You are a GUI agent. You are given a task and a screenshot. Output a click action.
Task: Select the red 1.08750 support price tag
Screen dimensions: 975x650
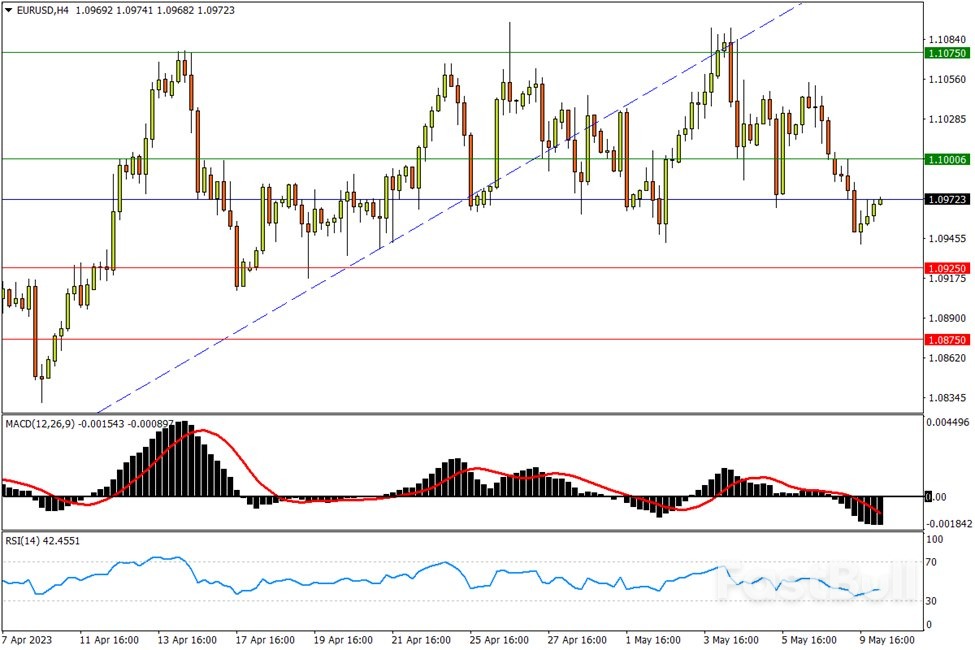pyautogui.click(x=946, y=340)
